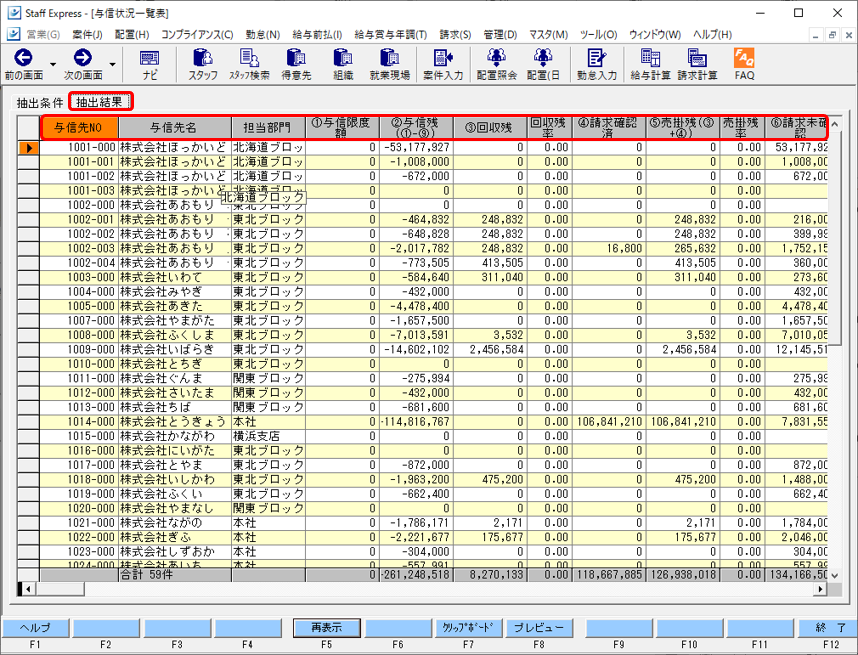Image resolution: width=858 pixels, height=655 pixels.
Task: Click the document icon left of 営業 menu
Action: (x=14, y=34)
